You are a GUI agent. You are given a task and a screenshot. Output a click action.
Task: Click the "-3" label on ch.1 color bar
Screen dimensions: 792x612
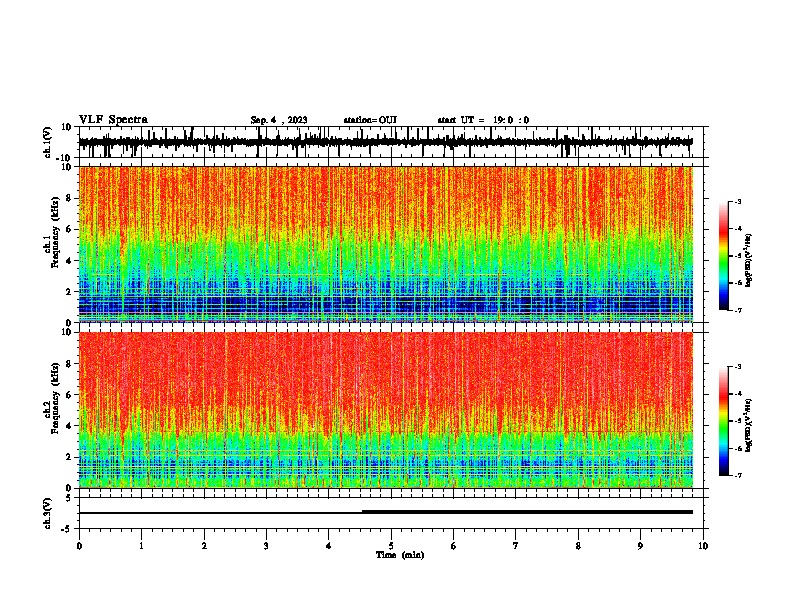click(737, 201)
